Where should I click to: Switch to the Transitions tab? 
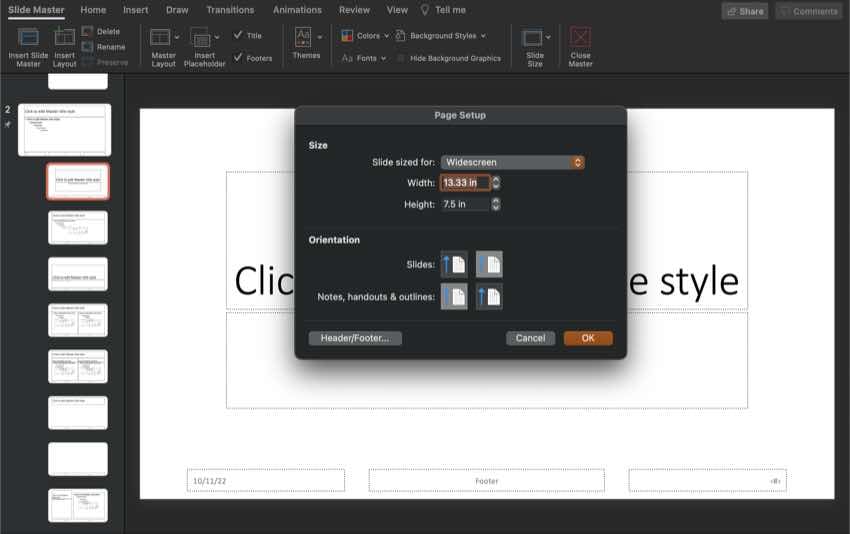230,10
